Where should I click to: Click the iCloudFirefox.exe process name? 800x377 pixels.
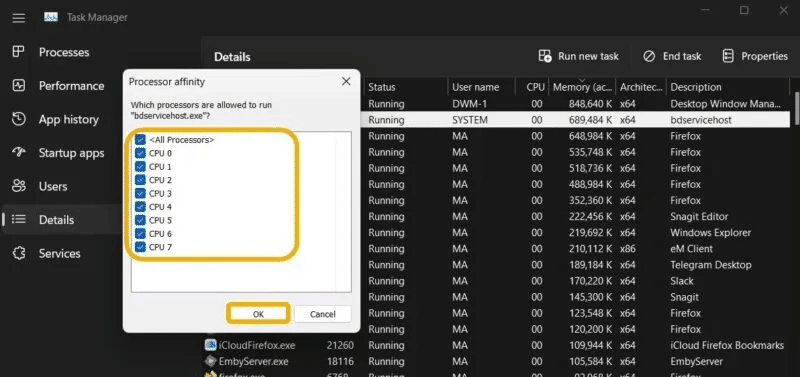point(257,345)
